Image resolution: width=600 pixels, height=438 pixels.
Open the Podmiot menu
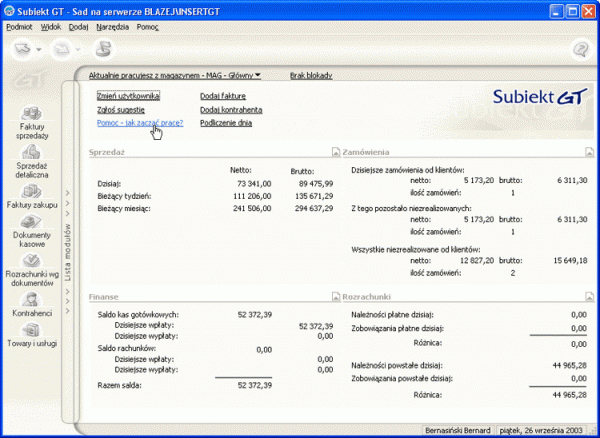[x=19, y=27]
